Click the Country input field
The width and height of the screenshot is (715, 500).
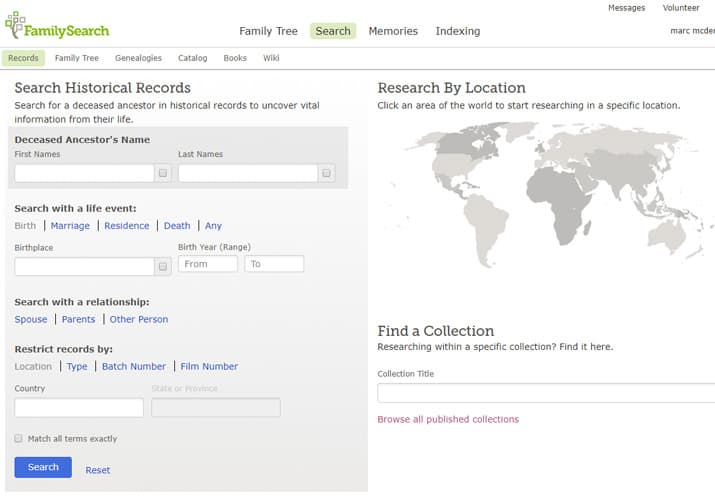pyautogui.click(x=79, y=407)
